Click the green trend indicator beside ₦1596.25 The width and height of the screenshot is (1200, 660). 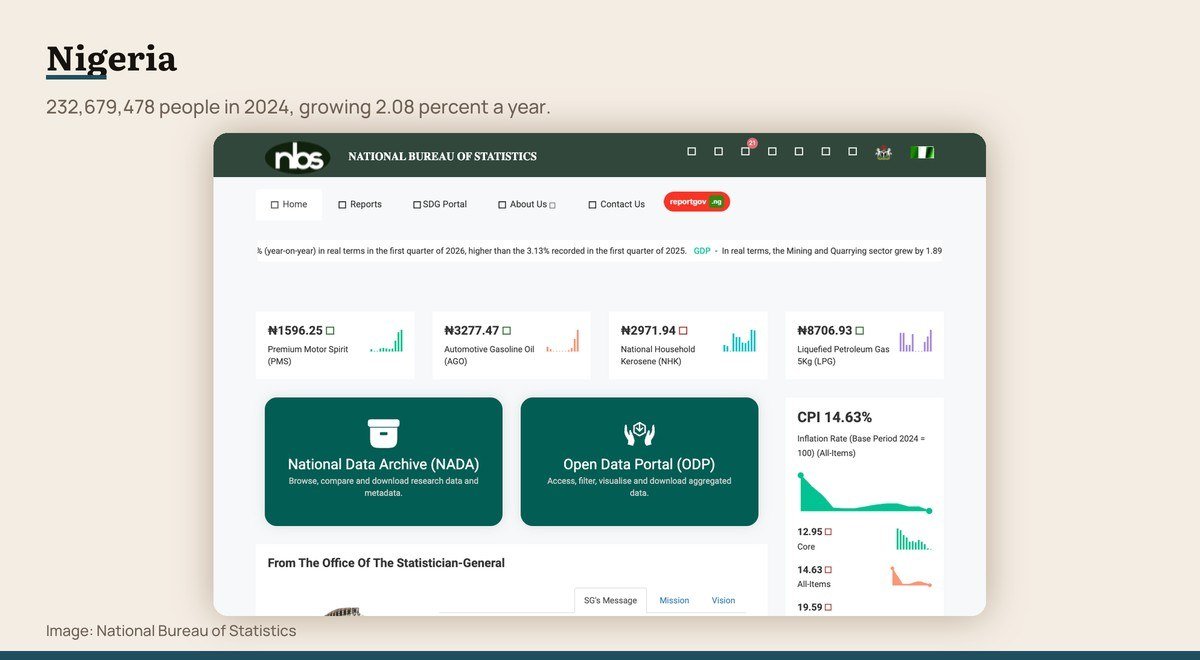click(x=330, y=330)
